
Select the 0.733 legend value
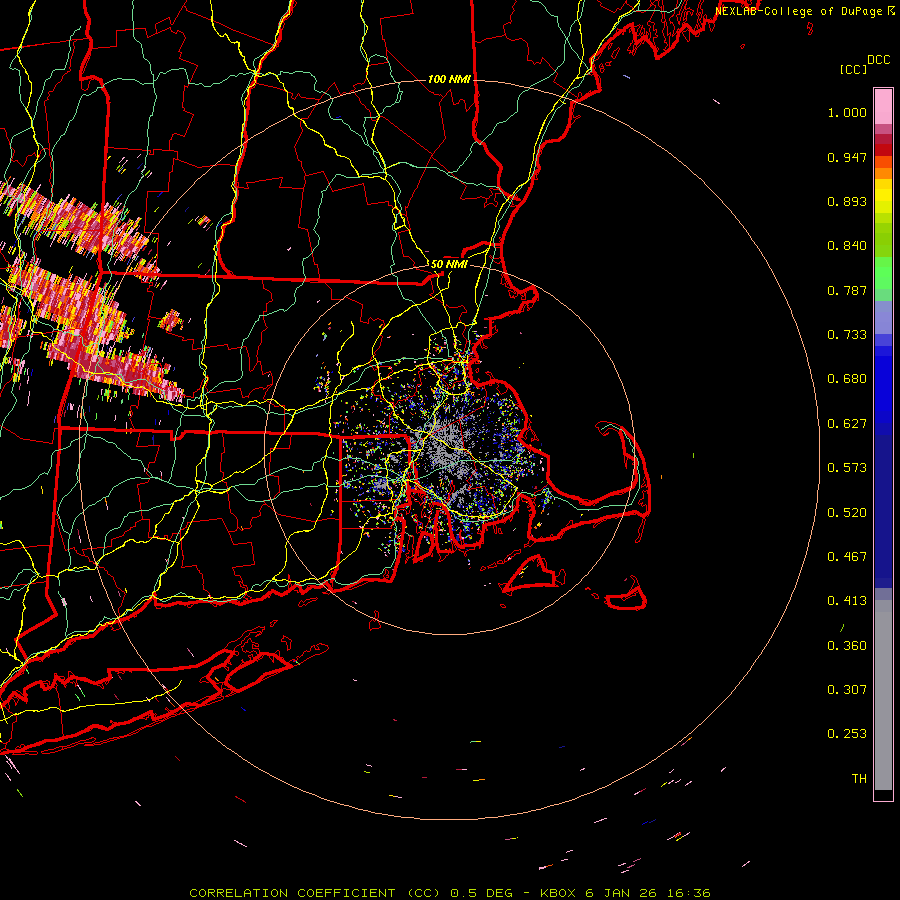coord(847,335)
